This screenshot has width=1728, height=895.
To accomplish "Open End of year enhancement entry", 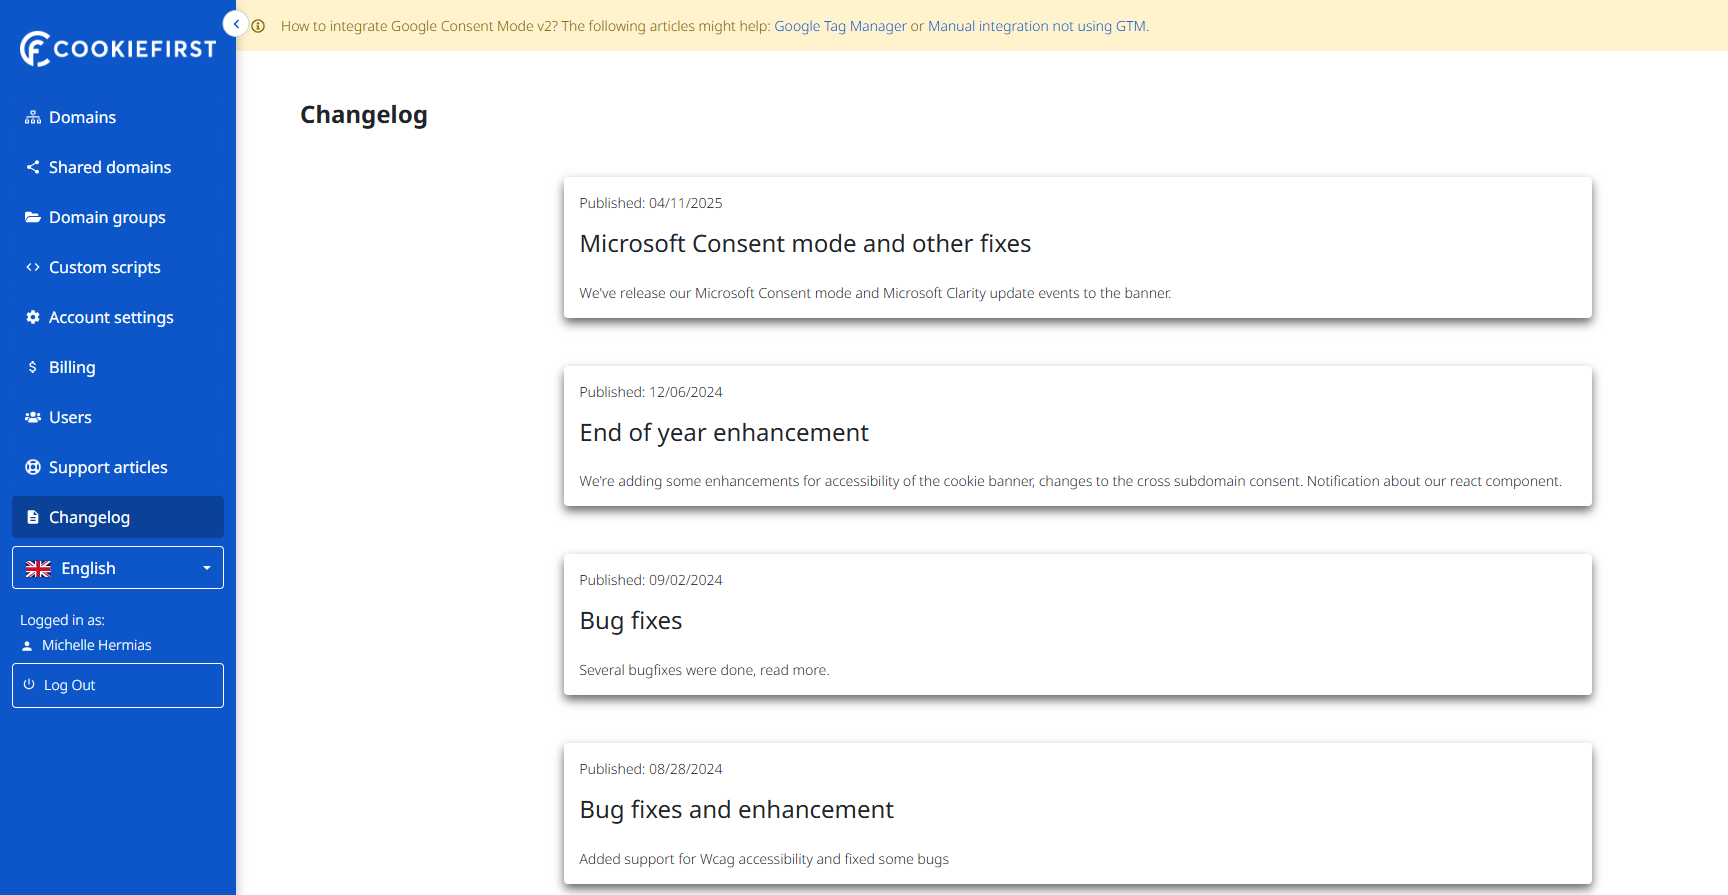I will click(x=724, y=433).
